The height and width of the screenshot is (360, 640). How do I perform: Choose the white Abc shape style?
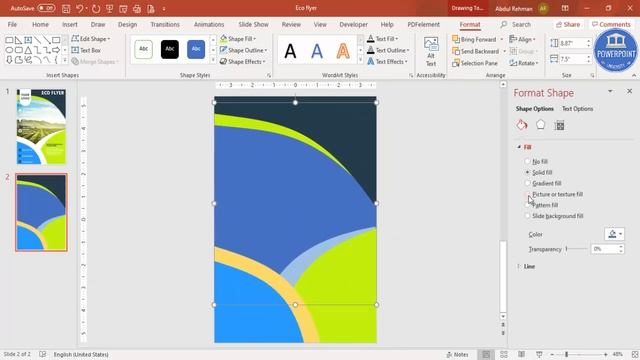coord(144,49)
